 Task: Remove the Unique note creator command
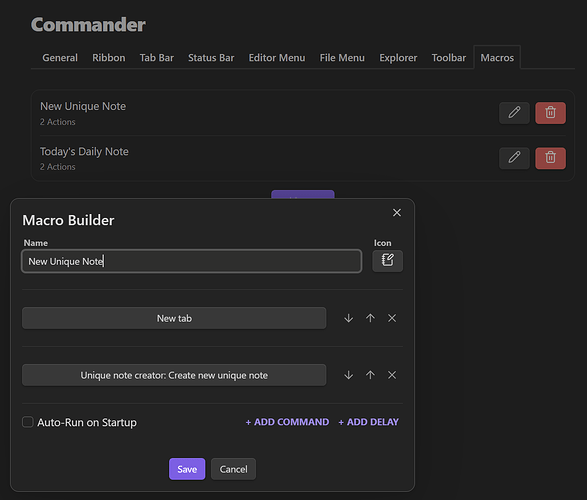[x=392, y=375]
